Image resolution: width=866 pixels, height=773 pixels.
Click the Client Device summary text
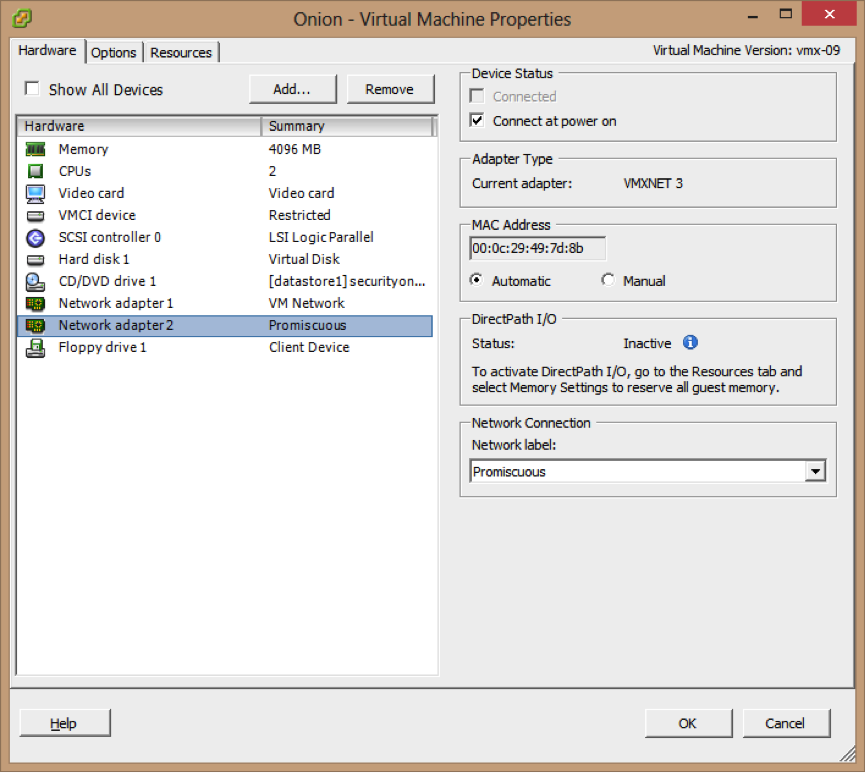tap(309, 347)
